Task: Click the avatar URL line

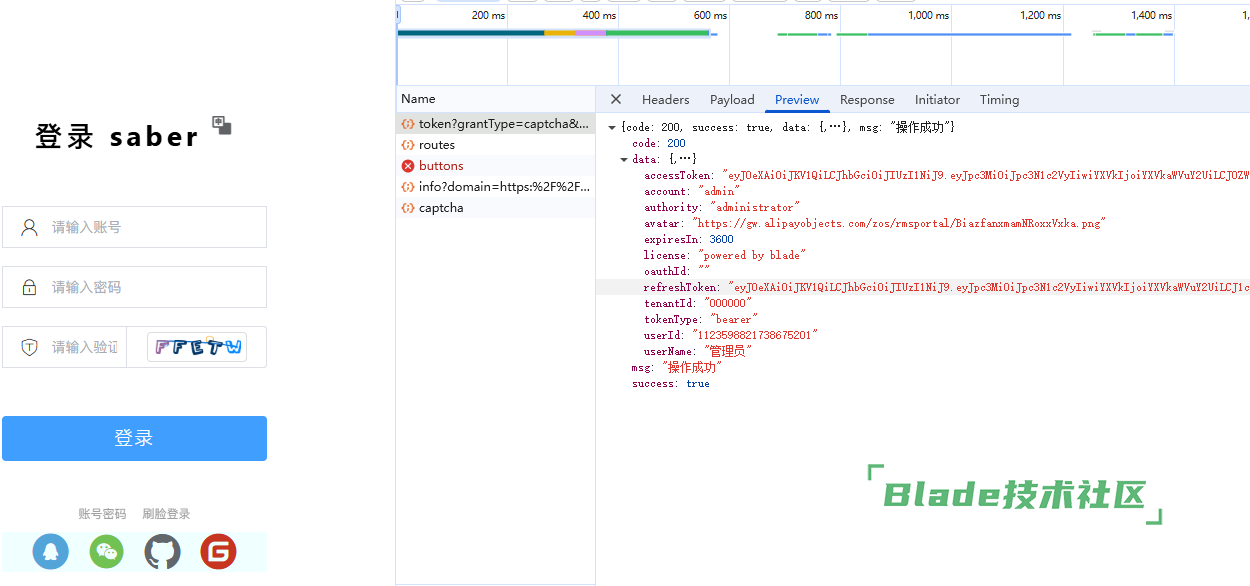Action: (x=875, y=223)
